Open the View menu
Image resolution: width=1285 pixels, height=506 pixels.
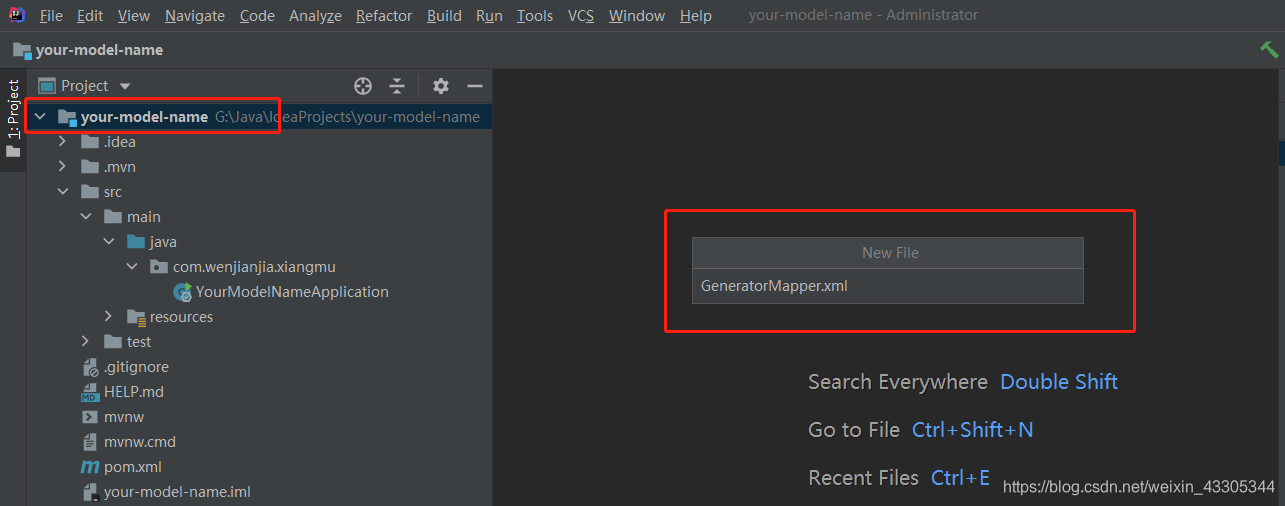click(x=134, y=15)
